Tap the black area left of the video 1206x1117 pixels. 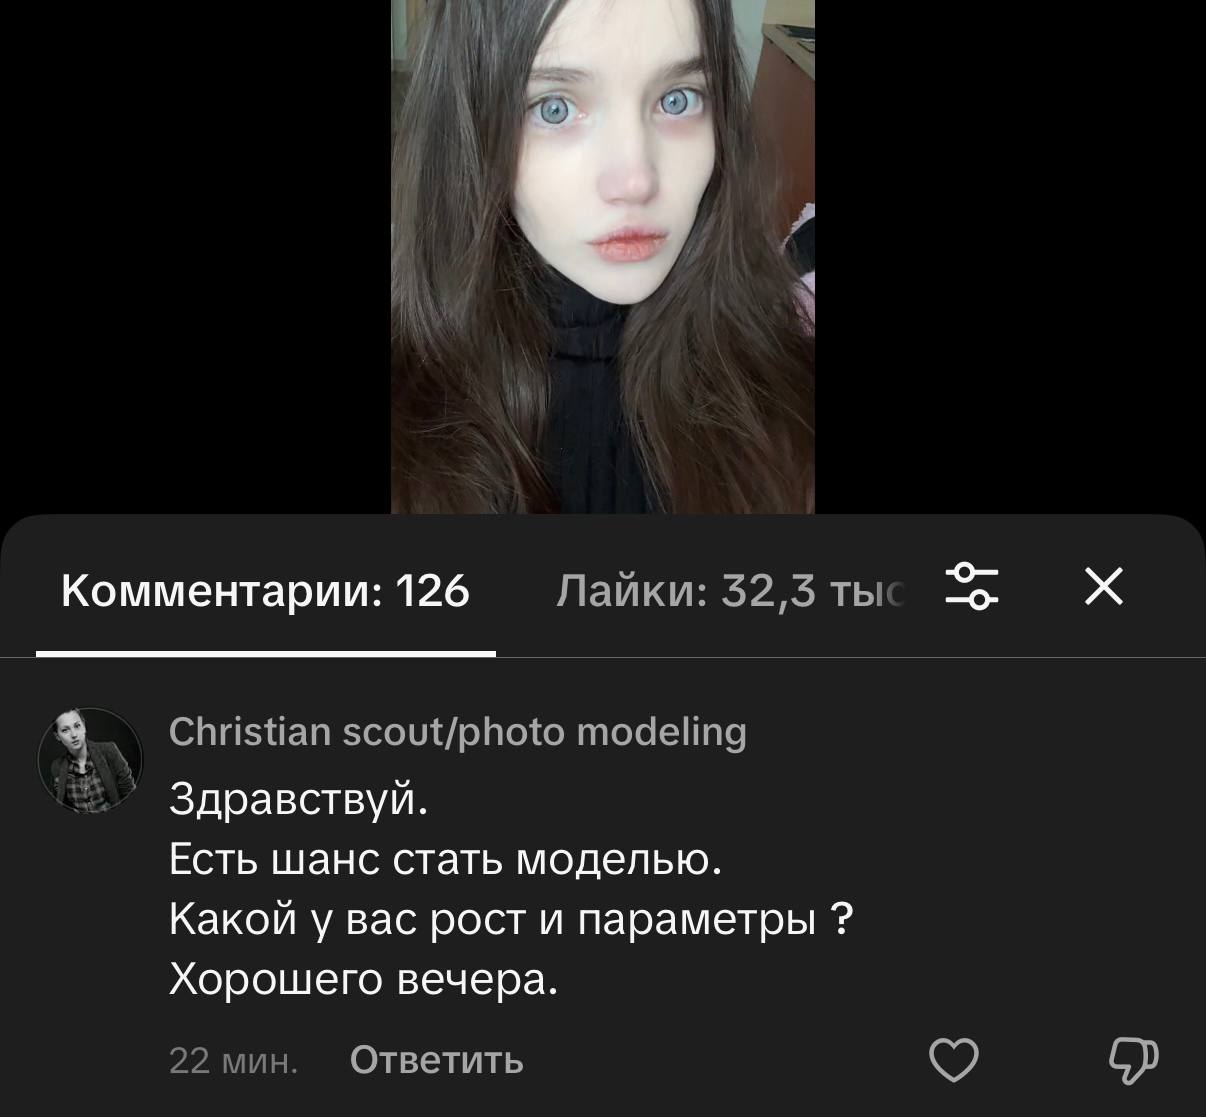click(x=195, y=256)
